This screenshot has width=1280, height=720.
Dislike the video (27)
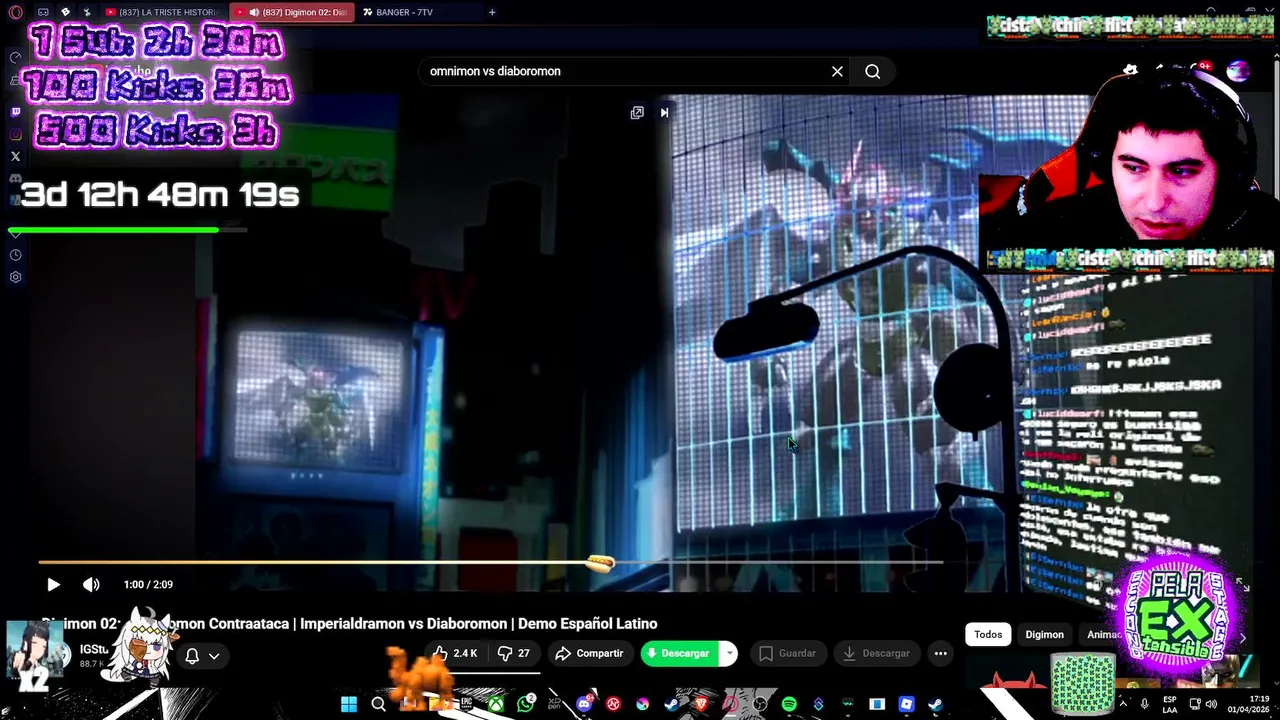click(x=514, y=653)
